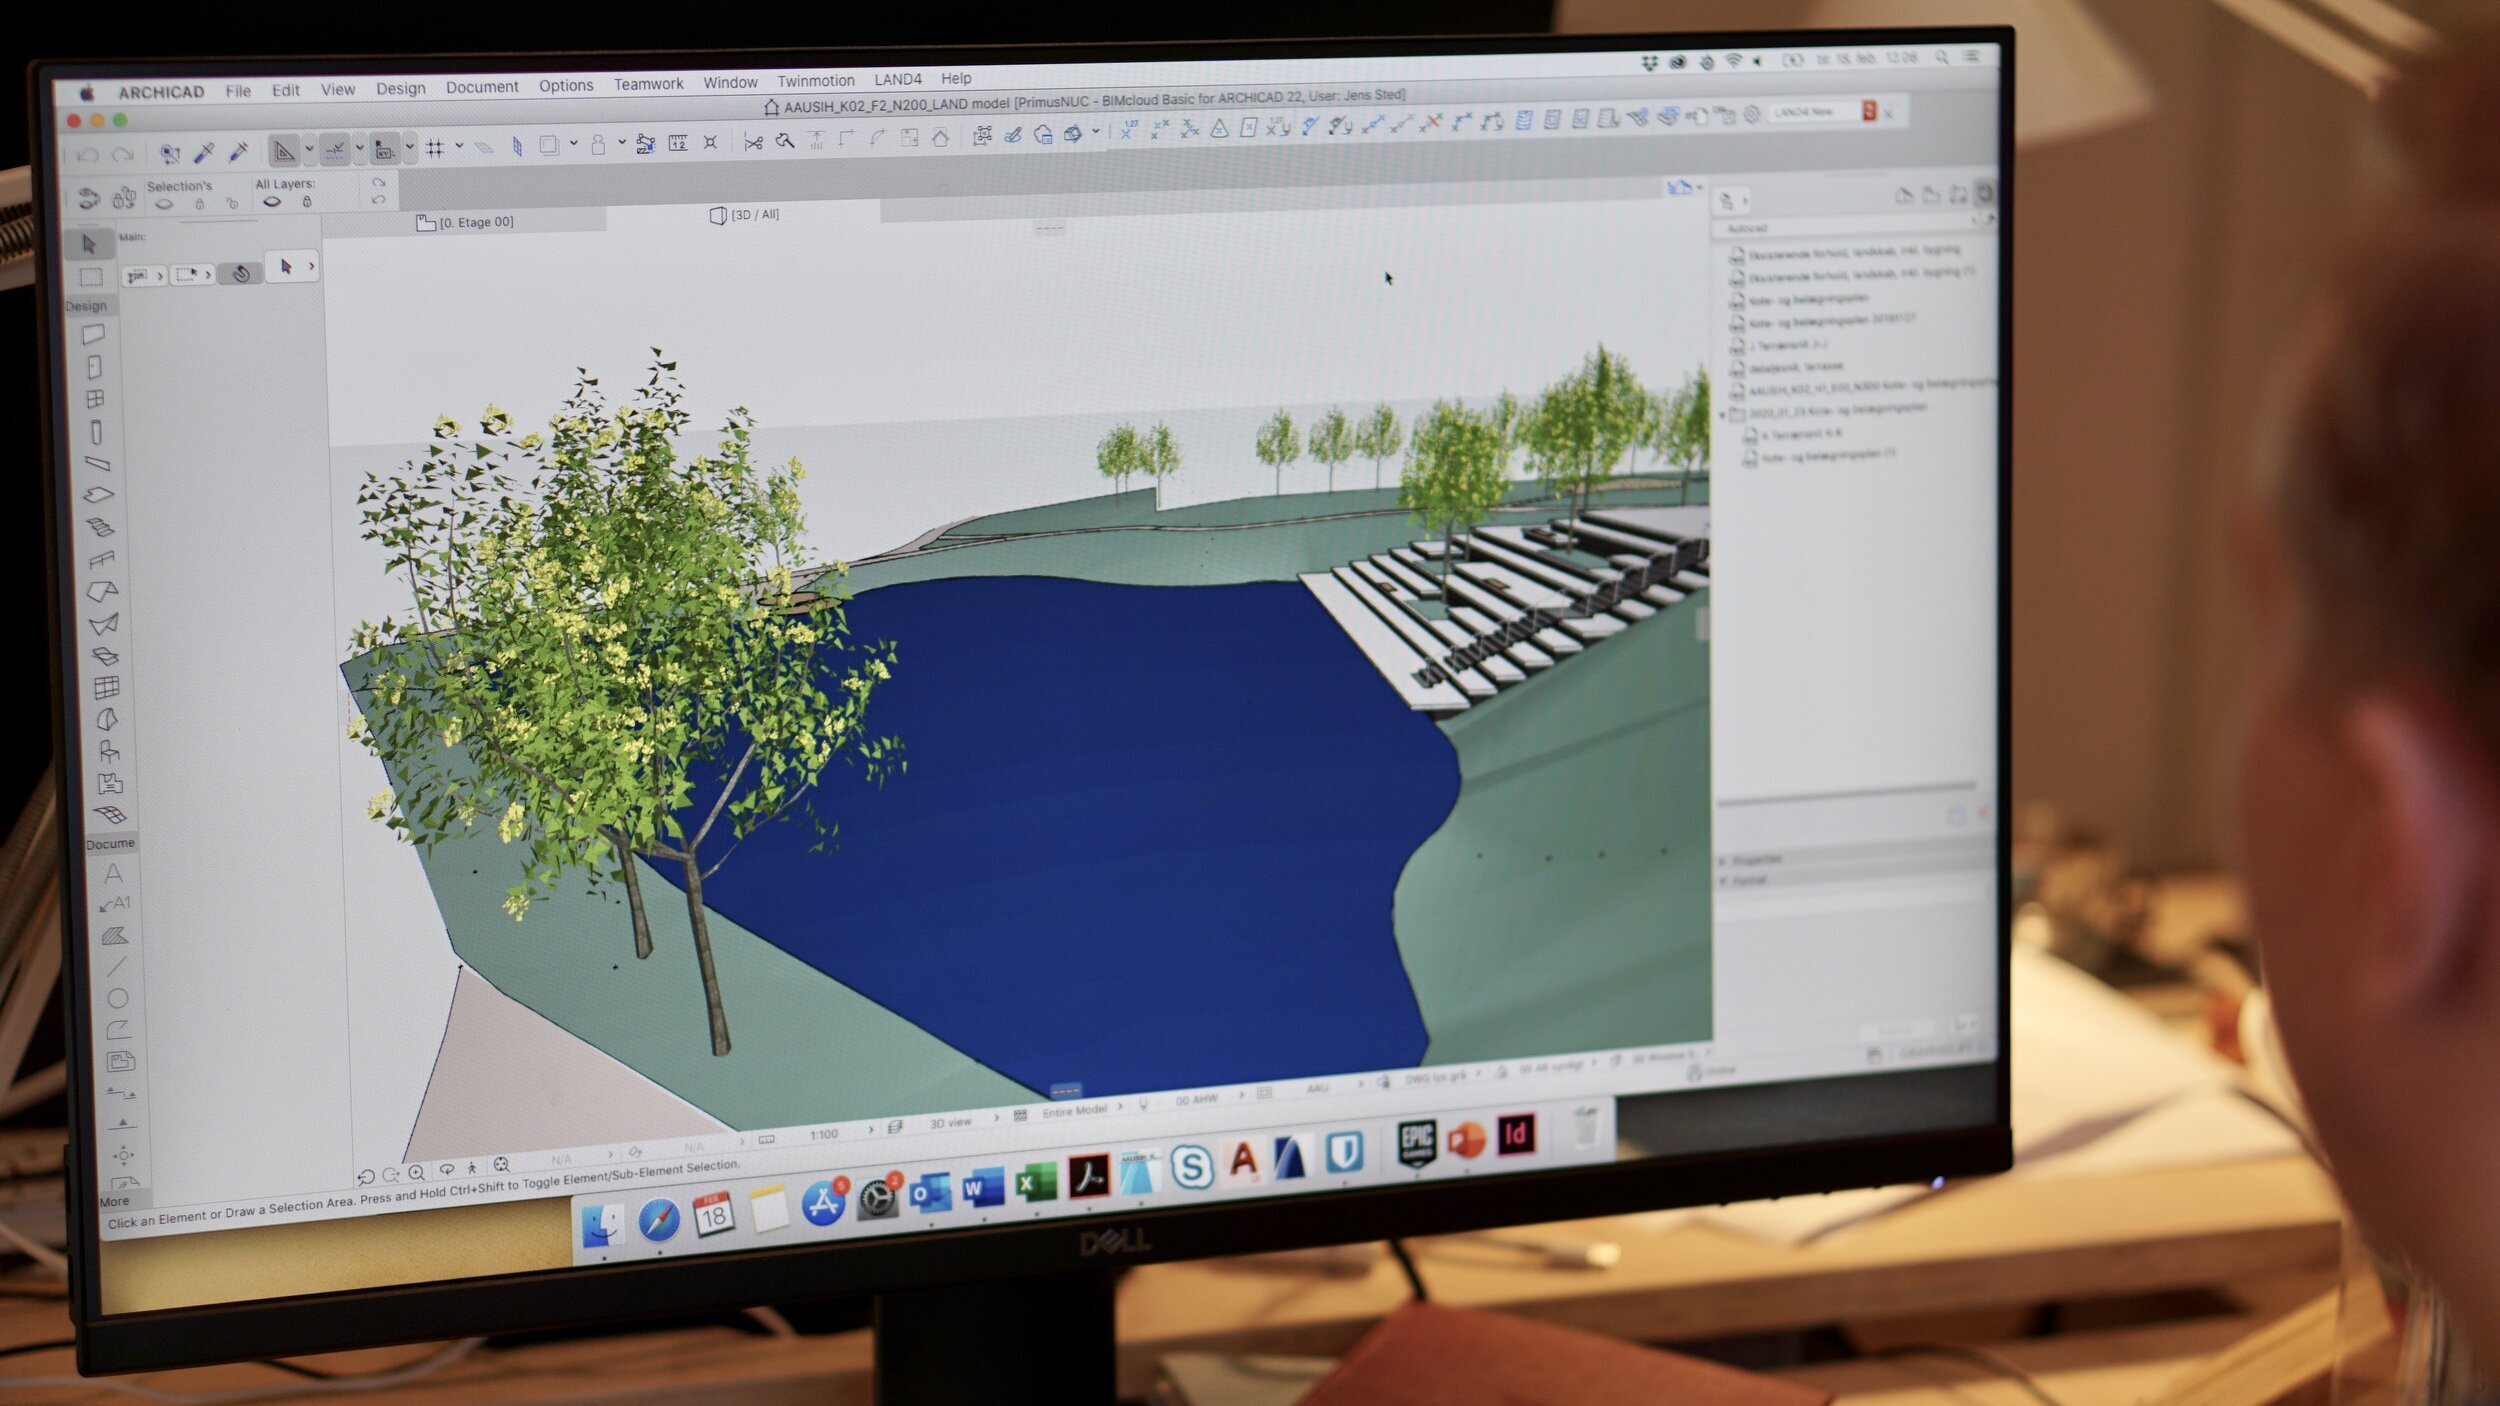Select the Curtain Wall tool in the toolbox
The width and height of the screenshot is (2500, 1406).
pyautogui.click(x=106, y=687)
